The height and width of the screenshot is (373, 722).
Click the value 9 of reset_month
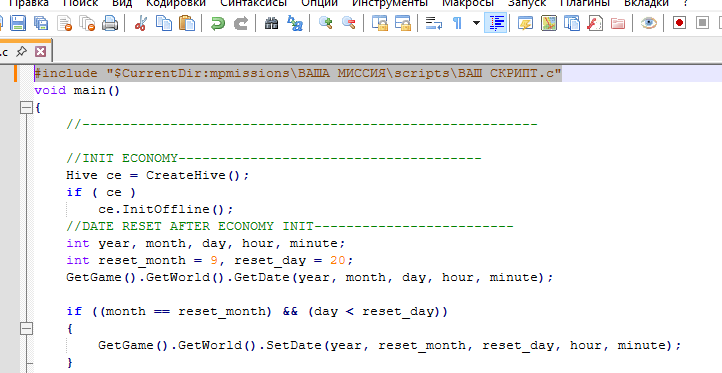(x=214, y=261)
